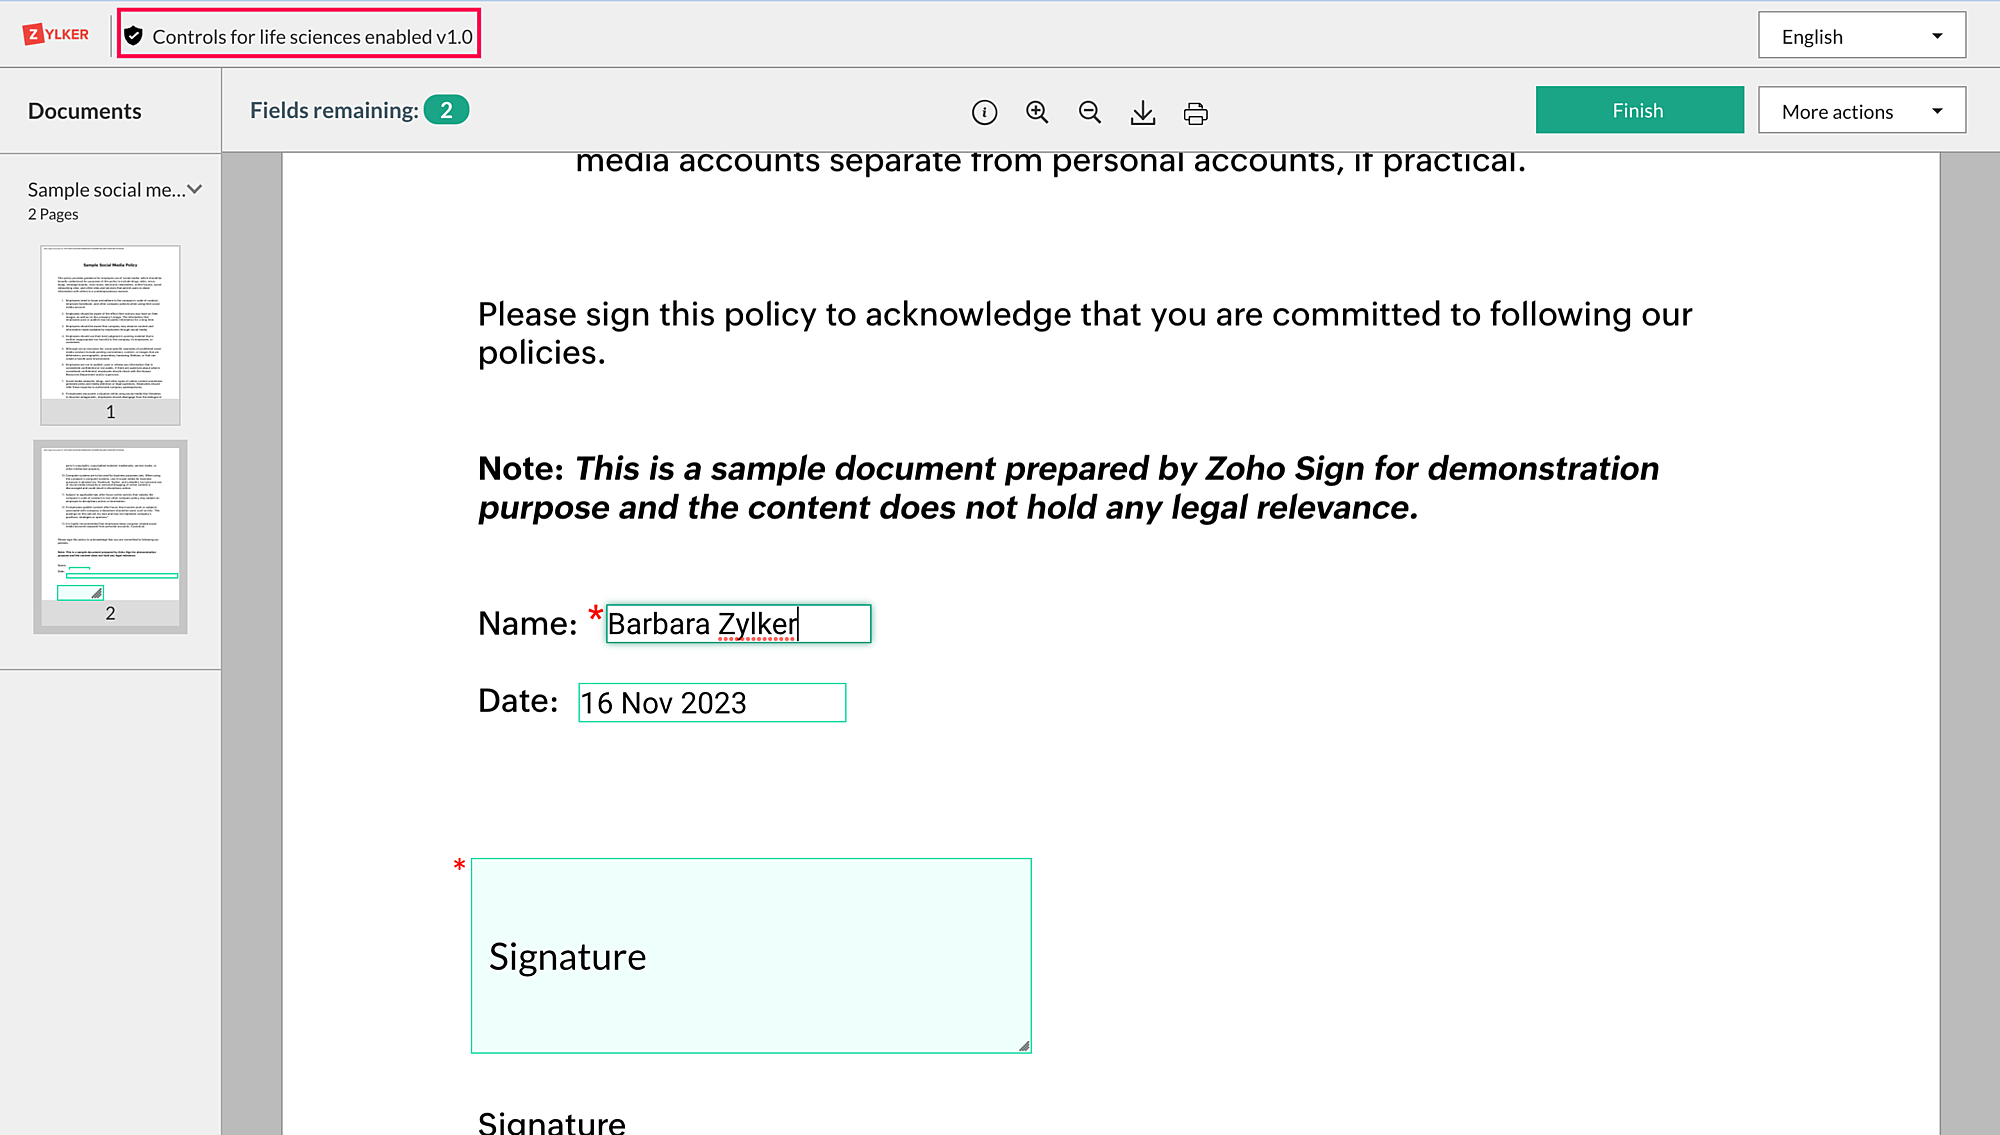Print the document
2000x1135 pixels.
coord(1195,113)
